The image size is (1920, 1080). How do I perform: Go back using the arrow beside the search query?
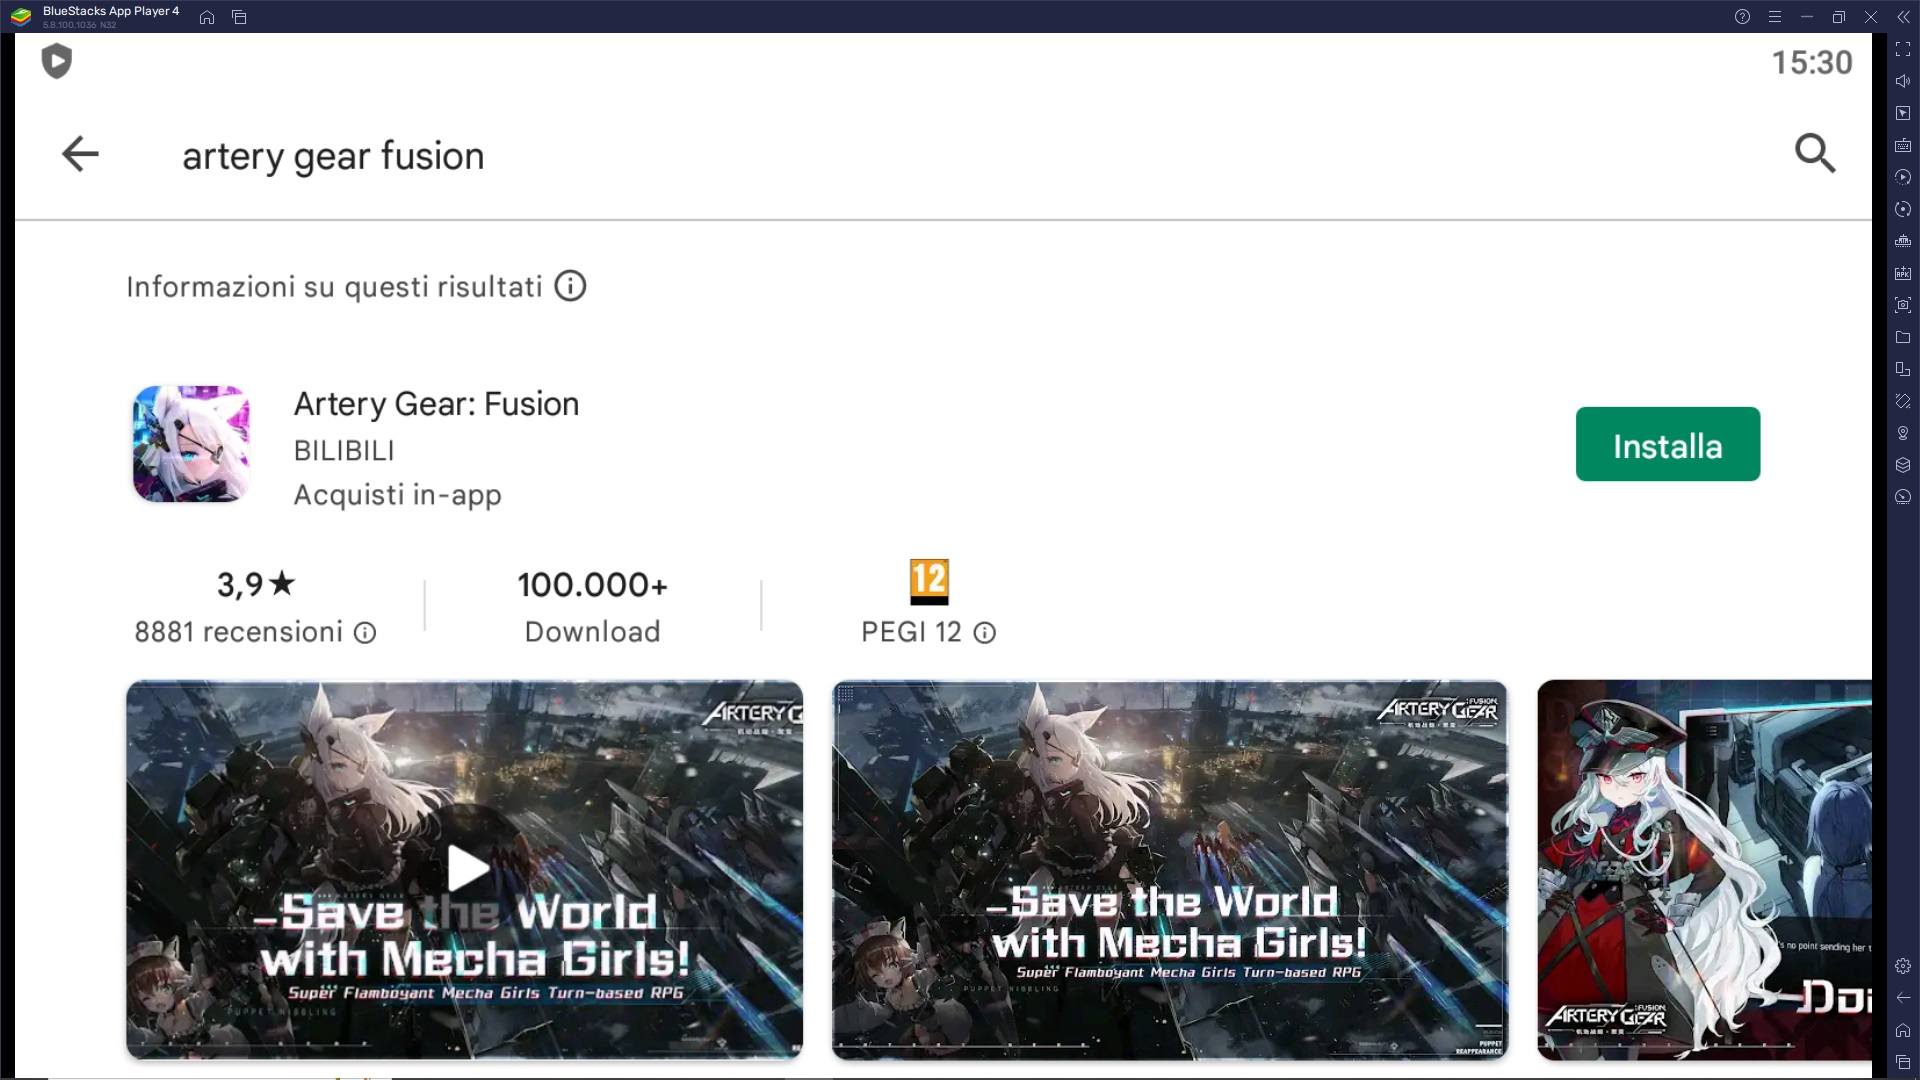pos(80,154)
